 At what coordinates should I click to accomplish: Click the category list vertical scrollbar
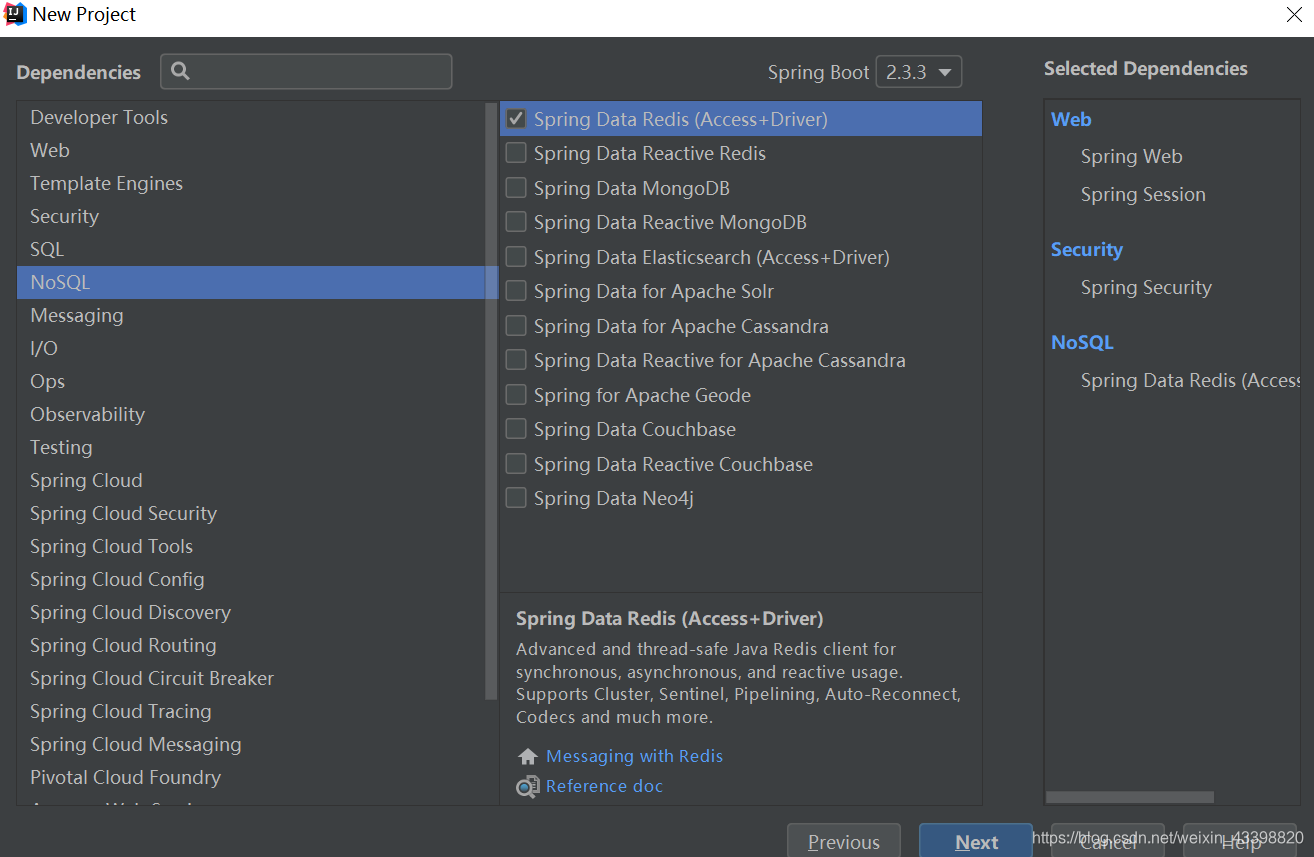(490, 400)
